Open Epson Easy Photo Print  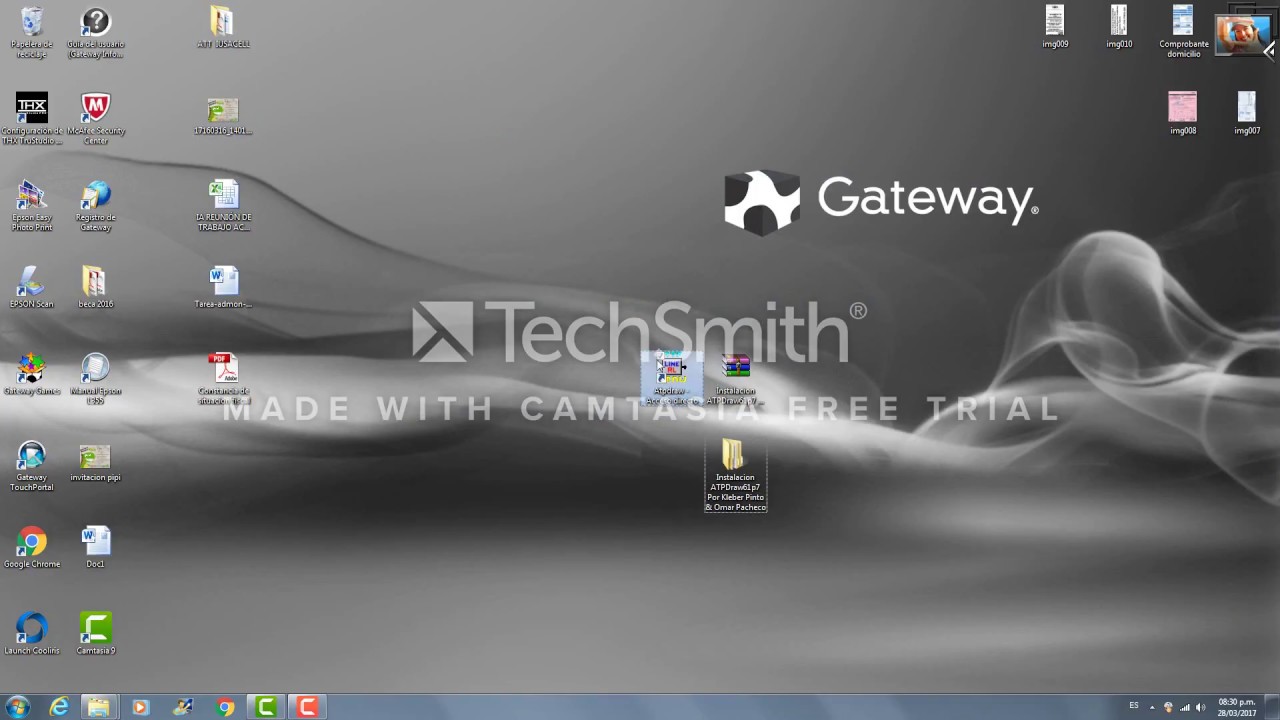(32, 206)
